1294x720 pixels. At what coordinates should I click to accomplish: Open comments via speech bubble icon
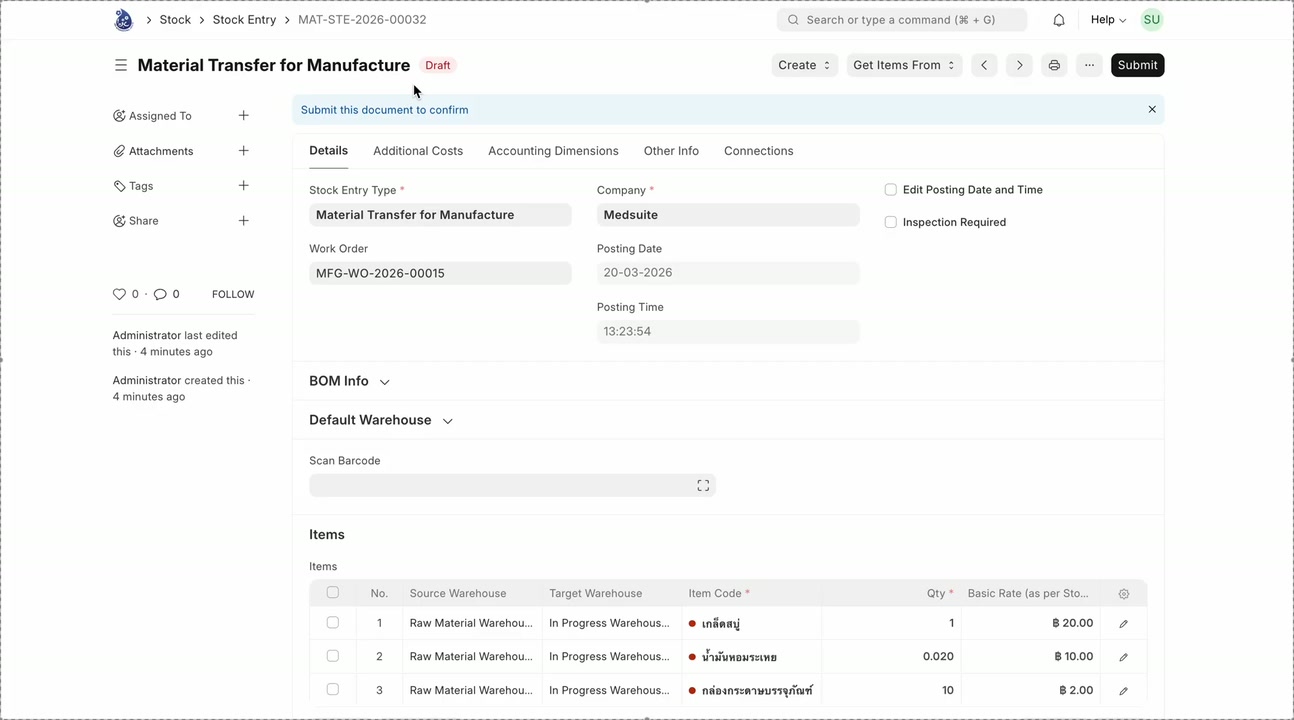[x=160, y=294]
